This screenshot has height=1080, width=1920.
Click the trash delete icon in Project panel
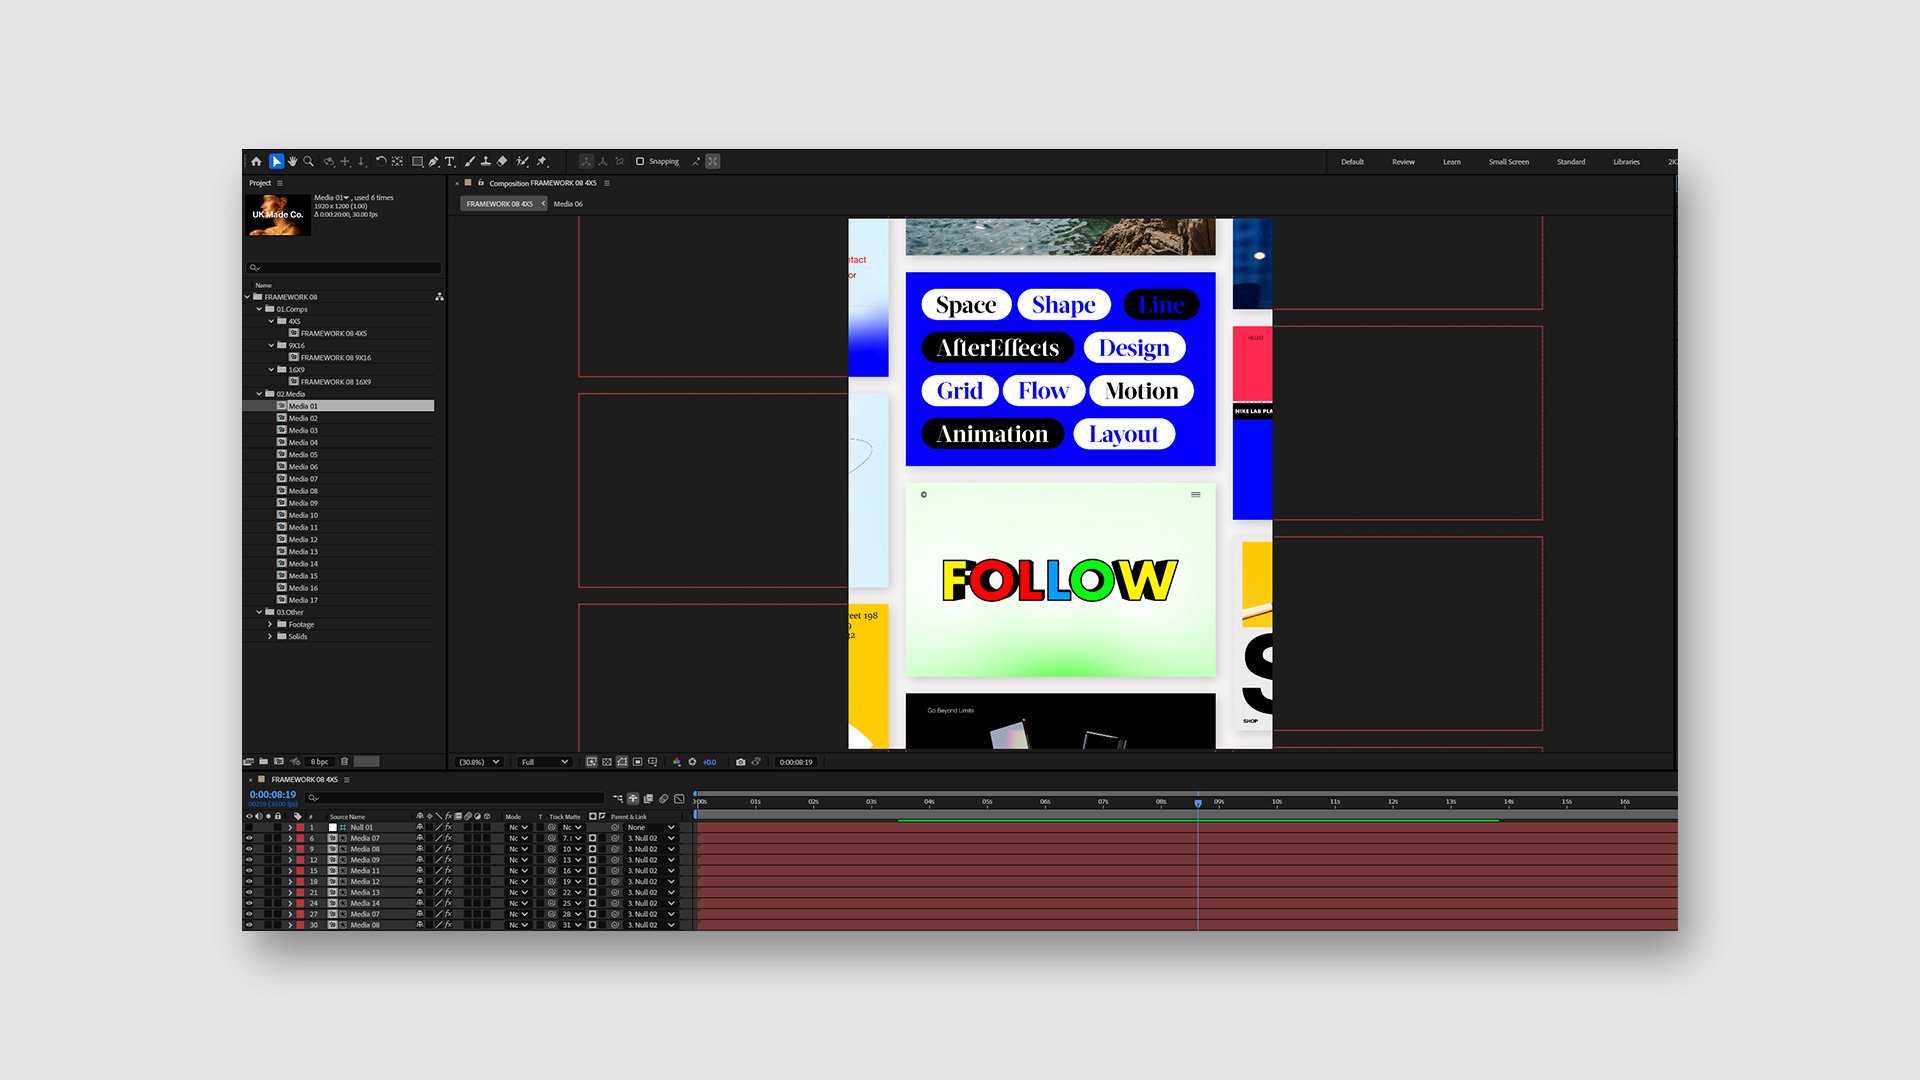pos(344,761)
